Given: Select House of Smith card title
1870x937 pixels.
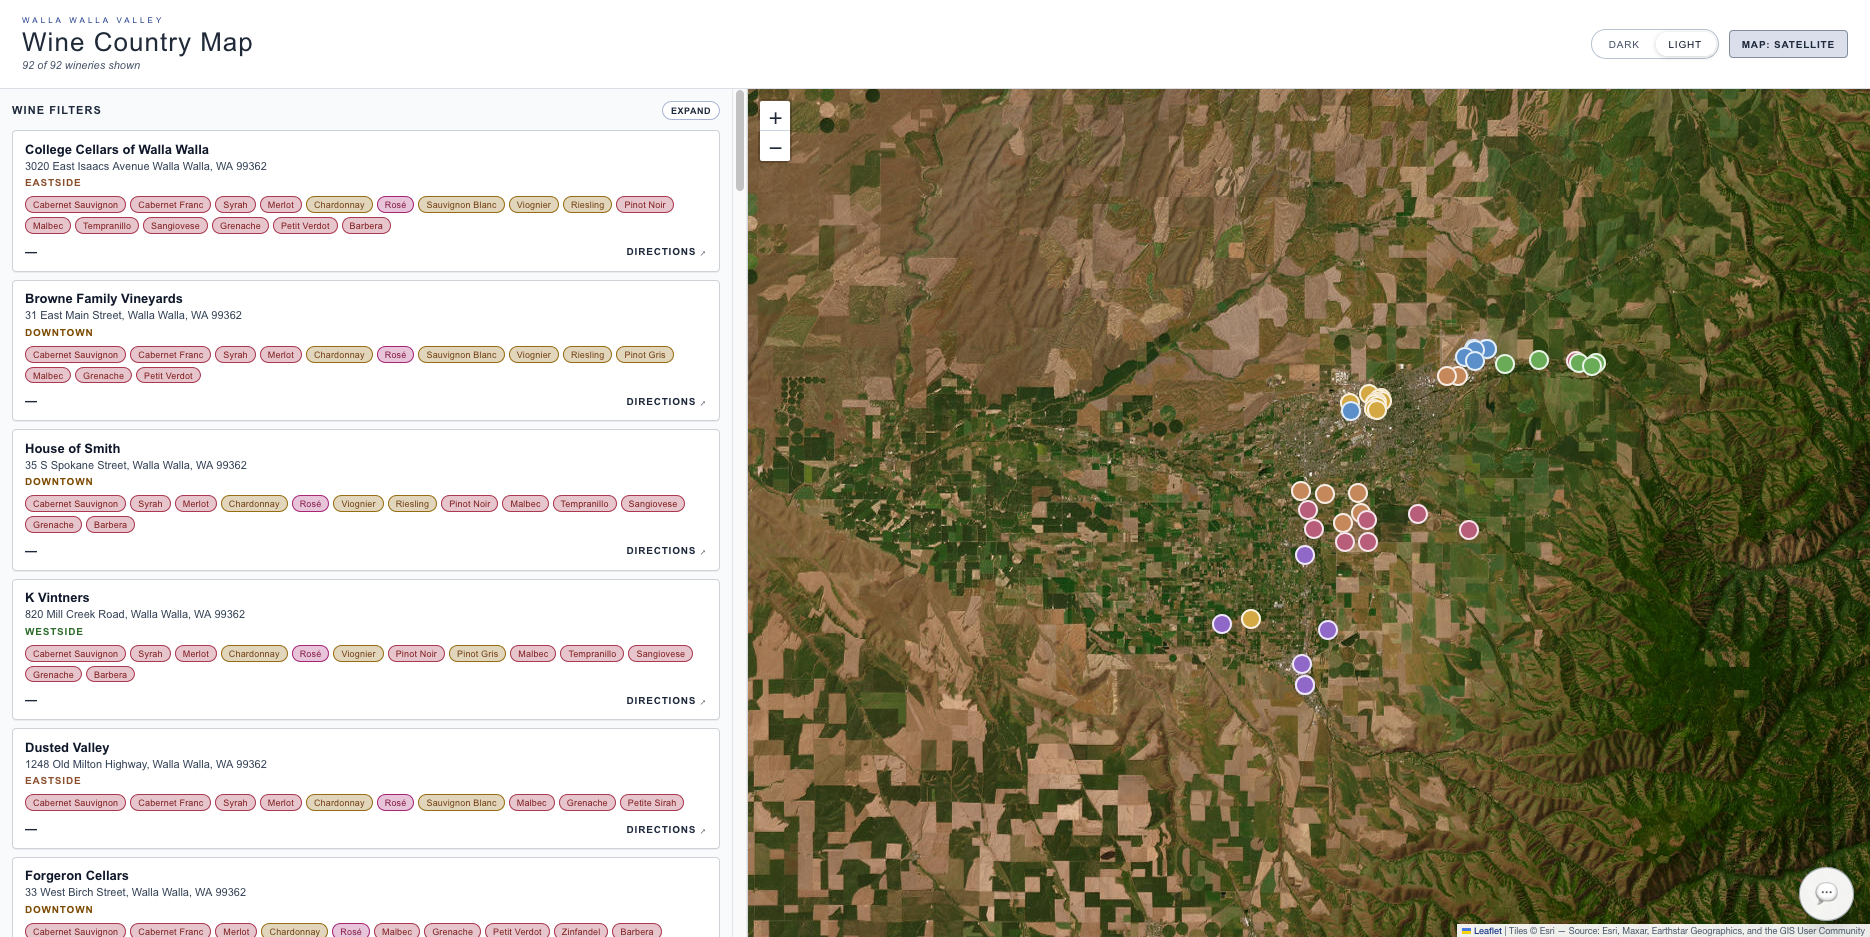Looking at the screenshot, I should point(72,448).
